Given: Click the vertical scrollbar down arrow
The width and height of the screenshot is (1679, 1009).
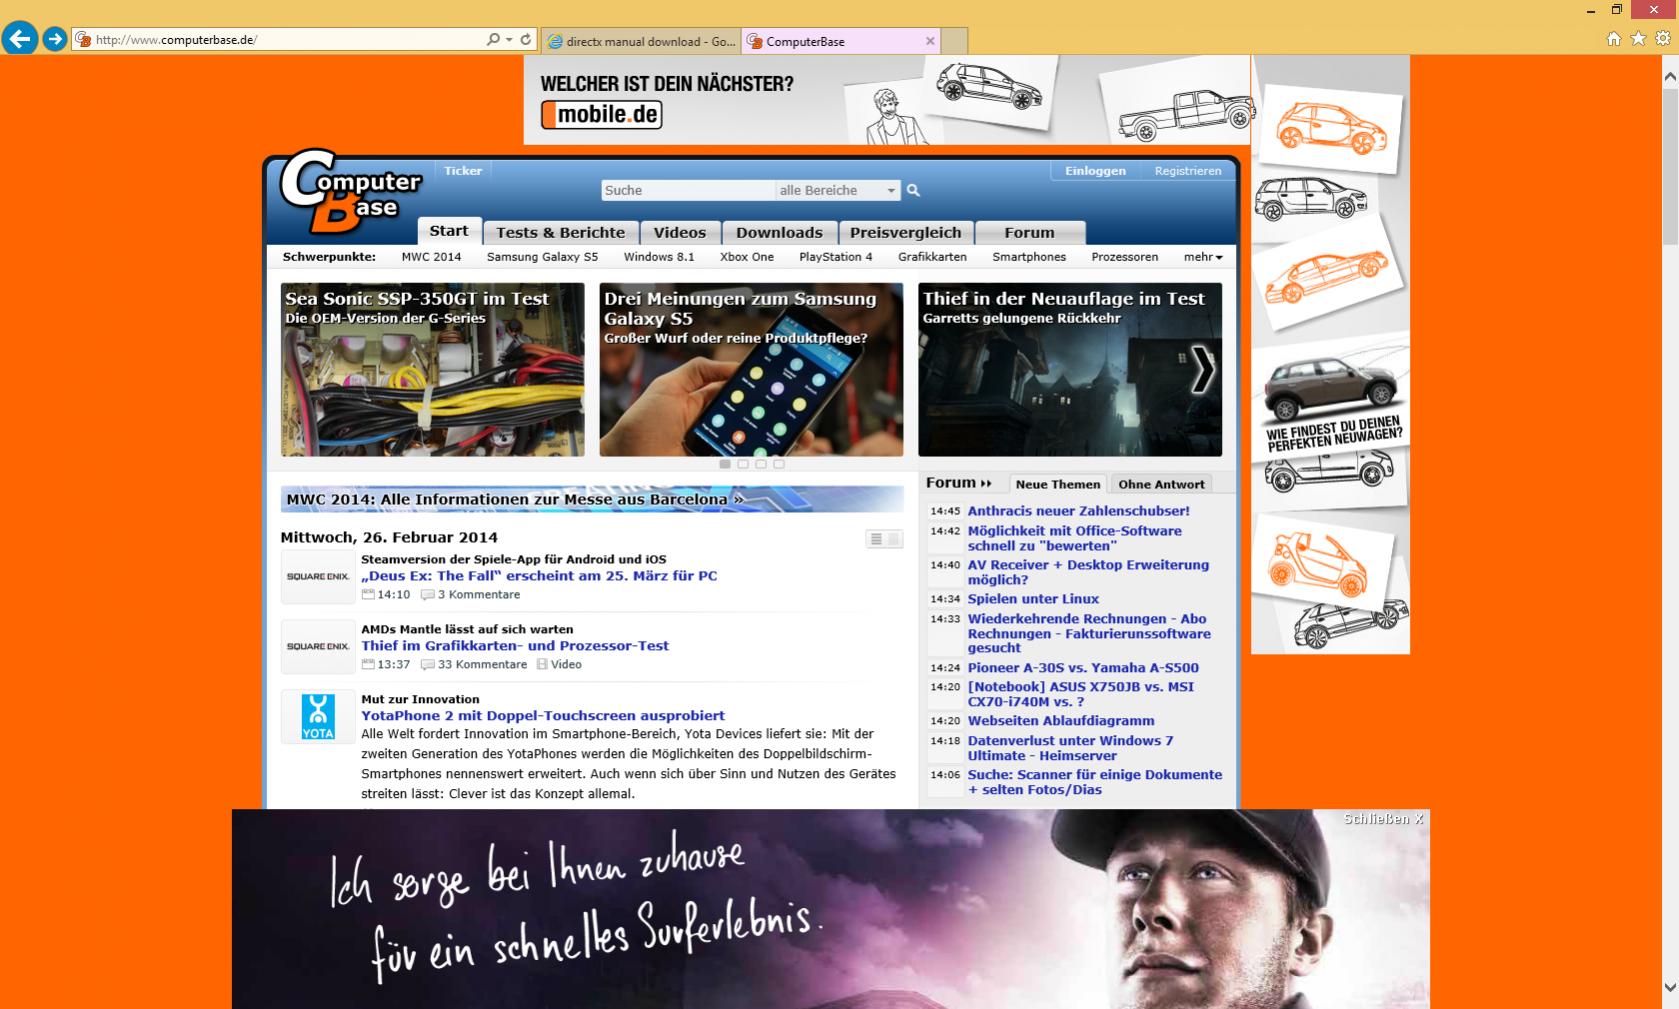Looking at the screenshot, I should tap(1670, 987).
